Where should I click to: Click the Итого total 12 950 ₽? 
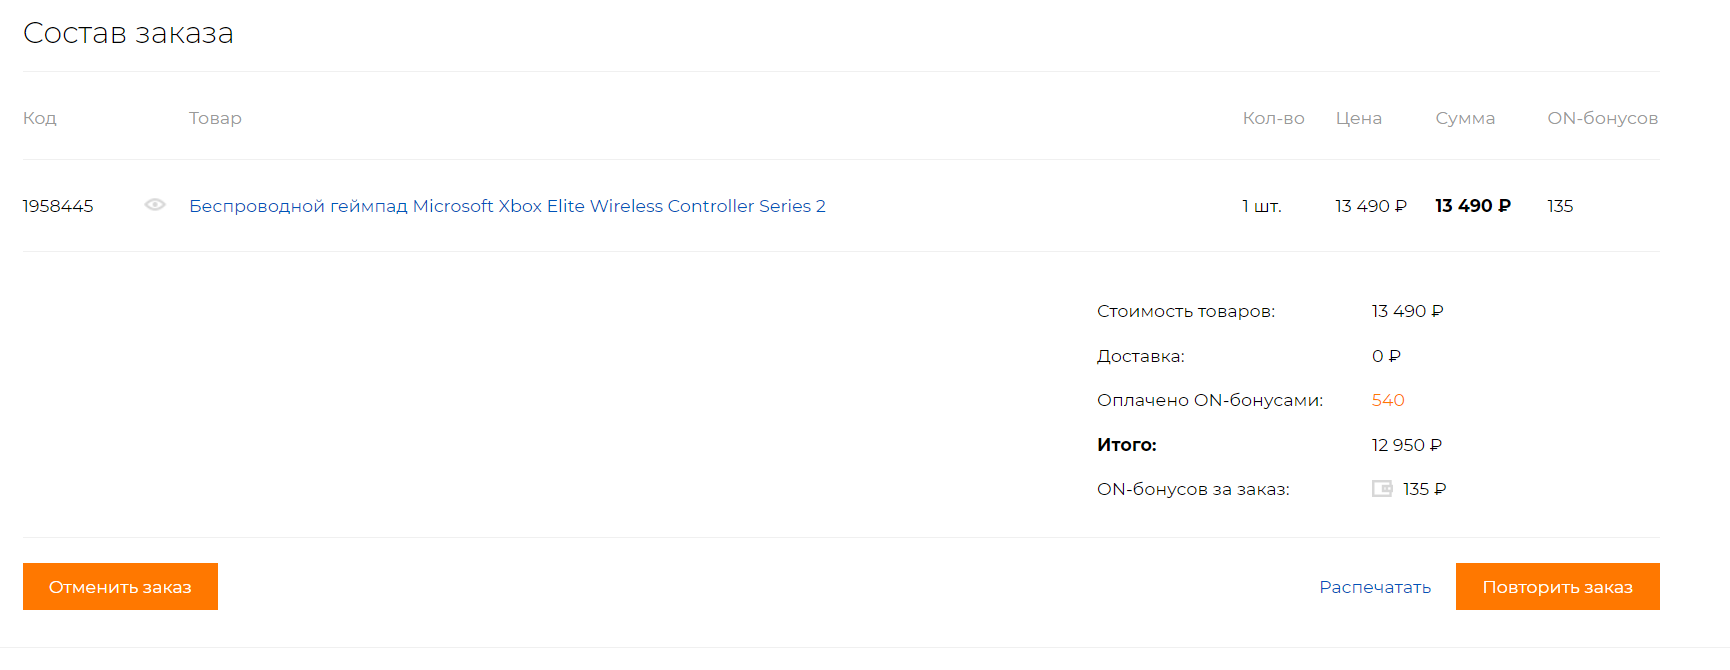[x=1406, y=445]
